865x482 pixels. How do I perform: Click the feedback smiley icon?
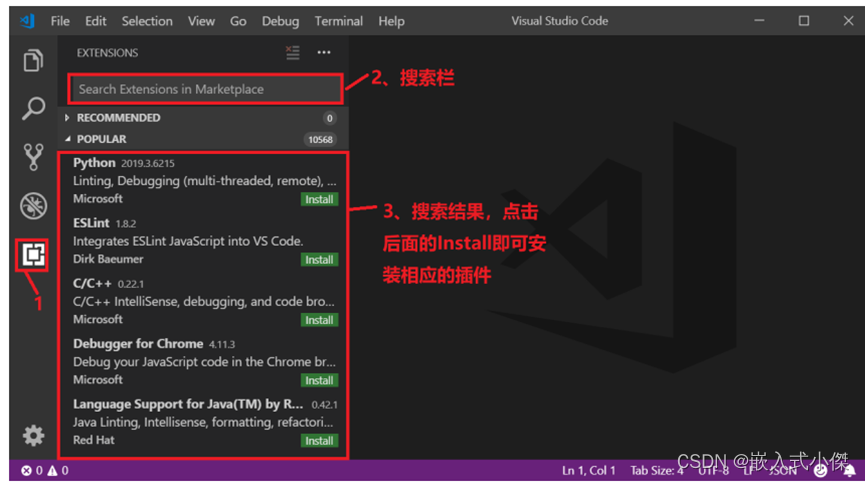click(820, 470)
